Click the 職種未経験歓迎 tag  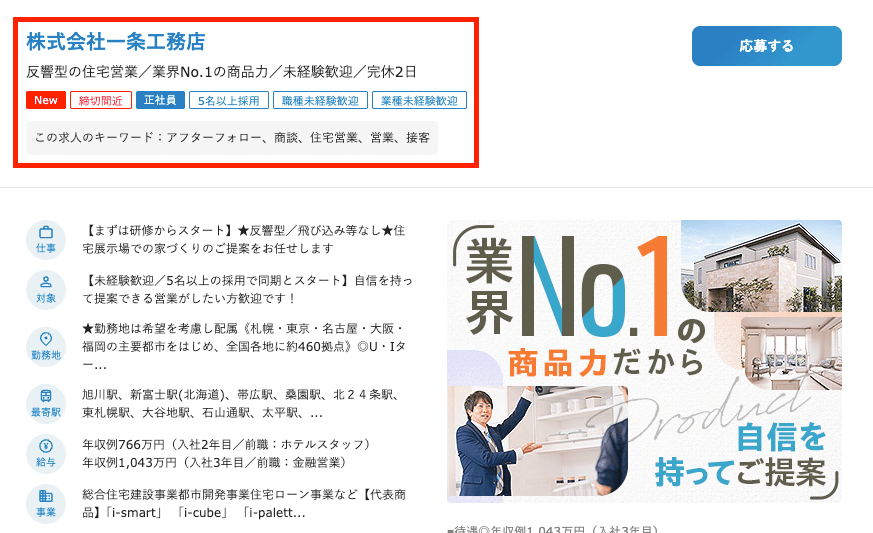click(x=320, y=100)
